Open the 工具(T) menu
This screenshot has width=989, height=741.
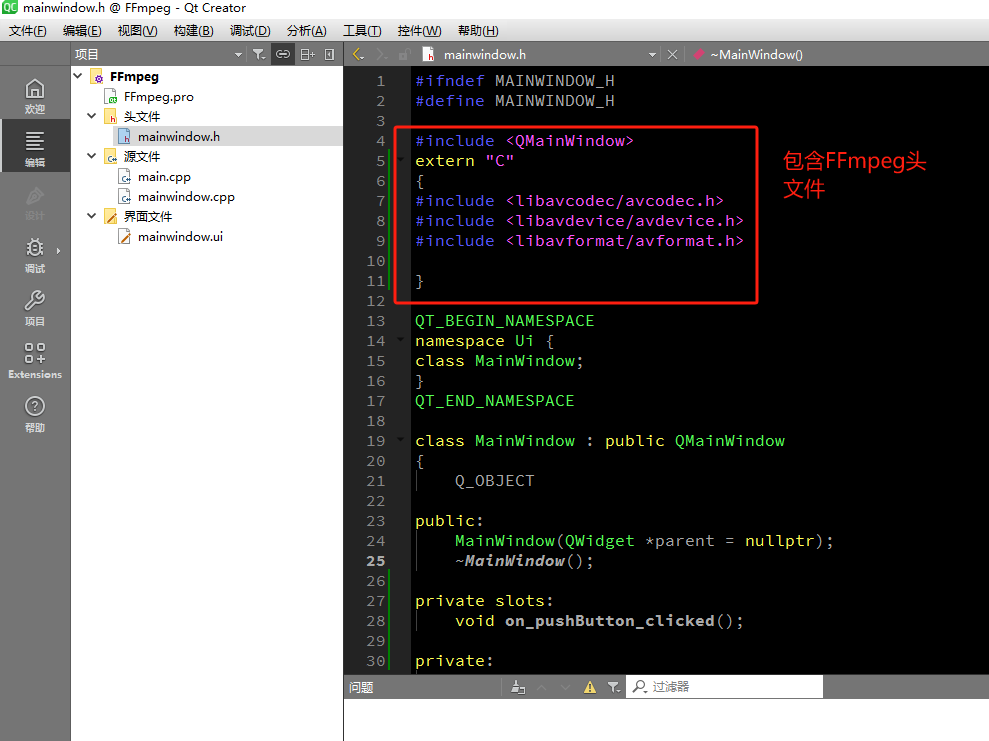(x=362, y=31)
